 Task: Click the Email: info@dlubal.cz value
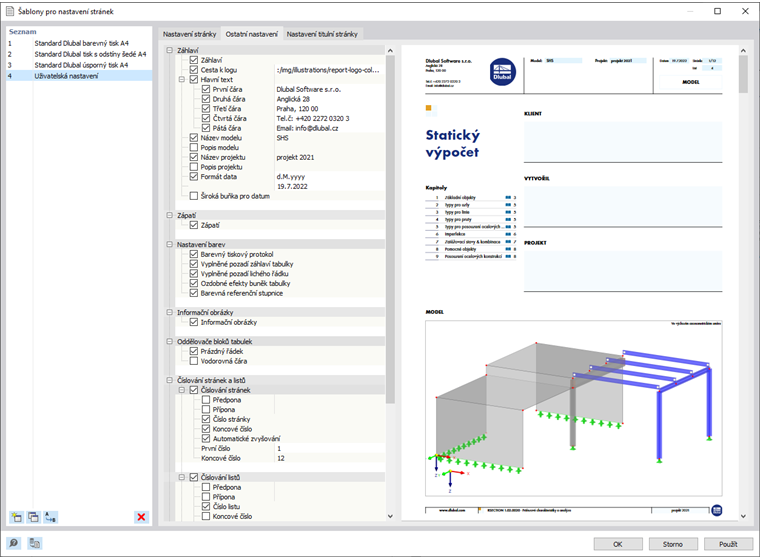[307, 128]
